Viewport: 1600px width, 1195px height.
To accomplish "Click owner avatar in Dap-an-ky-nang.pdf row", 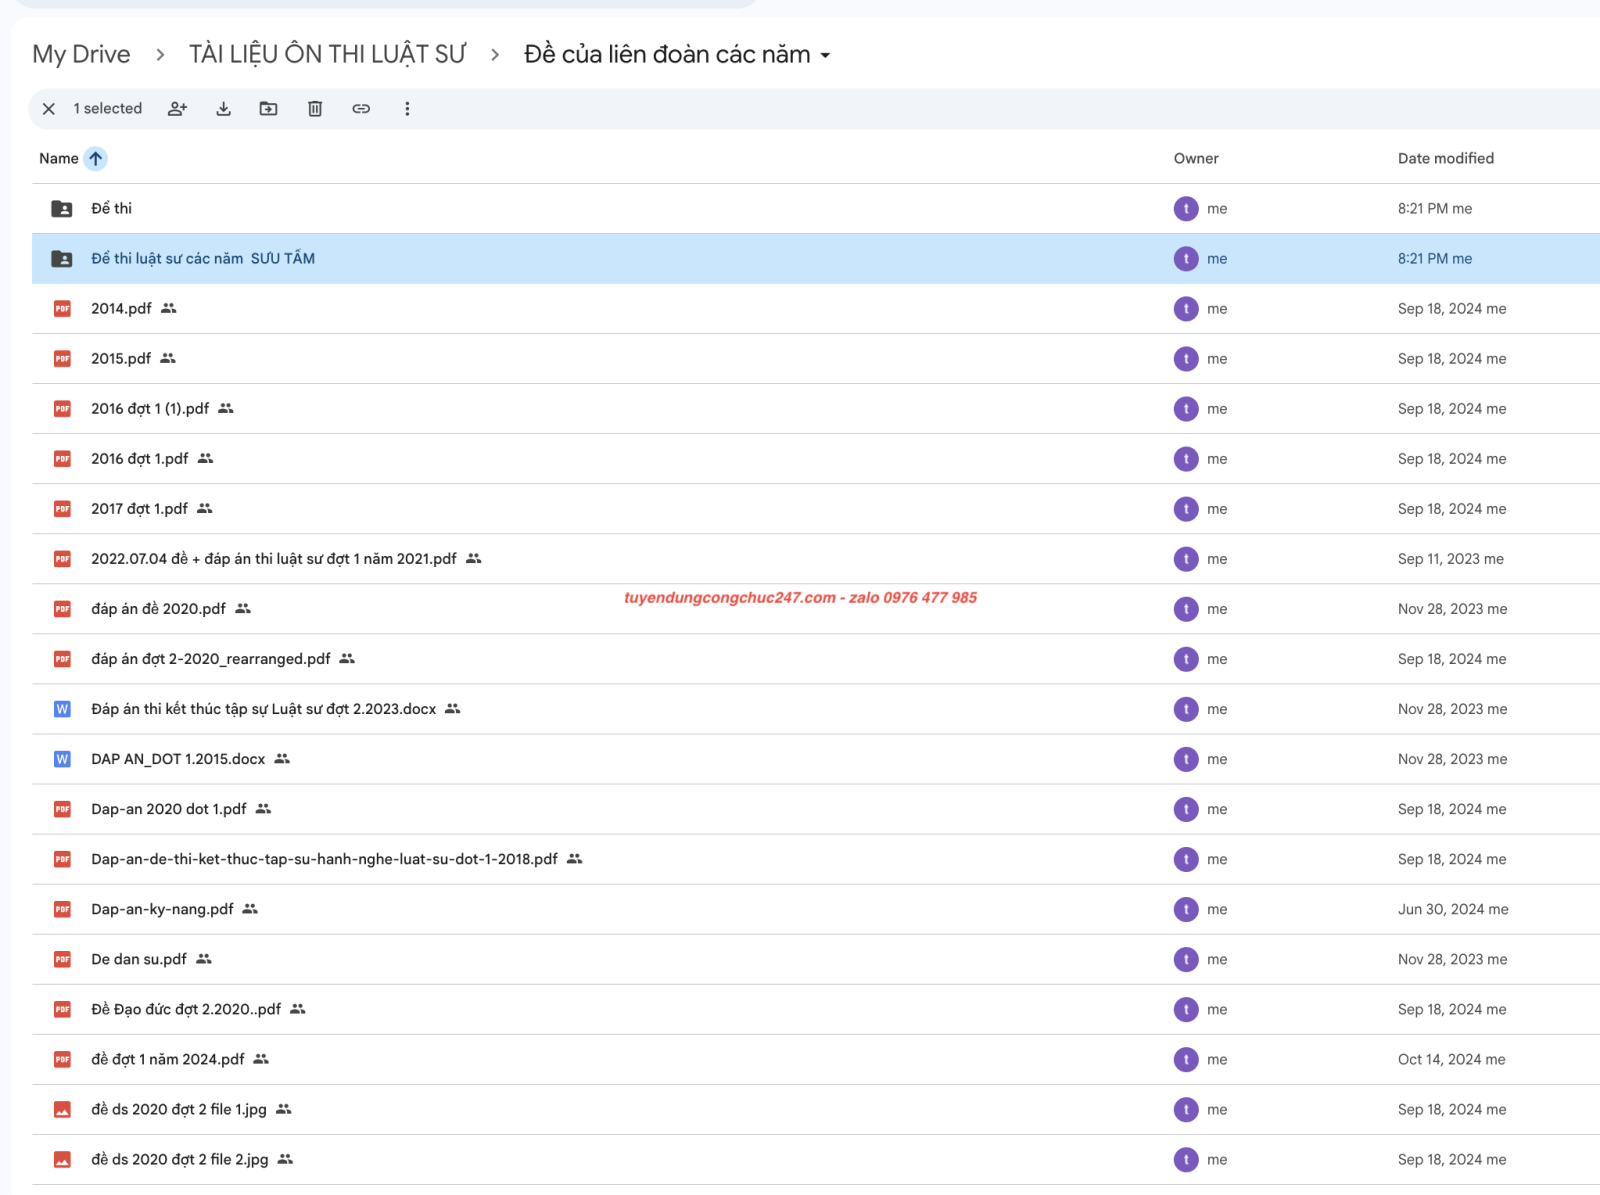I will (x=1185, y=909).
